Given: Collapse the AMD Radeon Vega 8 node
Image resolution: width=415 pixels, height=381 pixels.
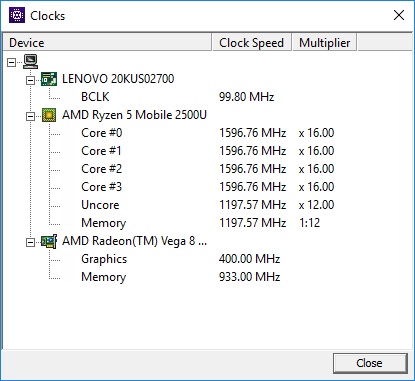Looking at the screenshot, I should tap(30, 242).
